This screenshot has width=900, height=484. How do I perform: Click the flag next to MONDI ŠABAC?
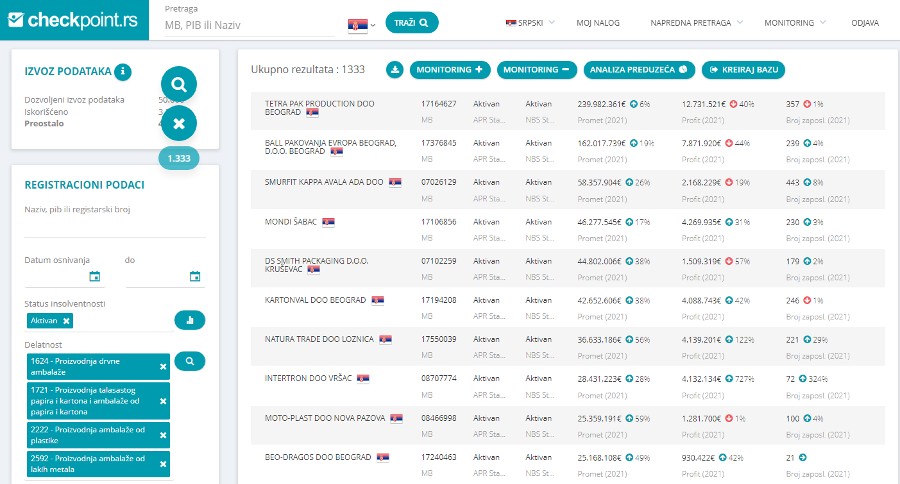coord(328,222)
